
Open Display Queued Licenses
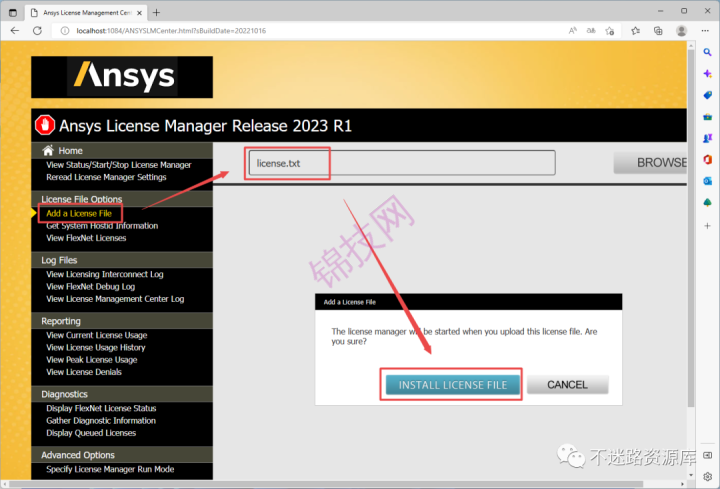point(91,433)
